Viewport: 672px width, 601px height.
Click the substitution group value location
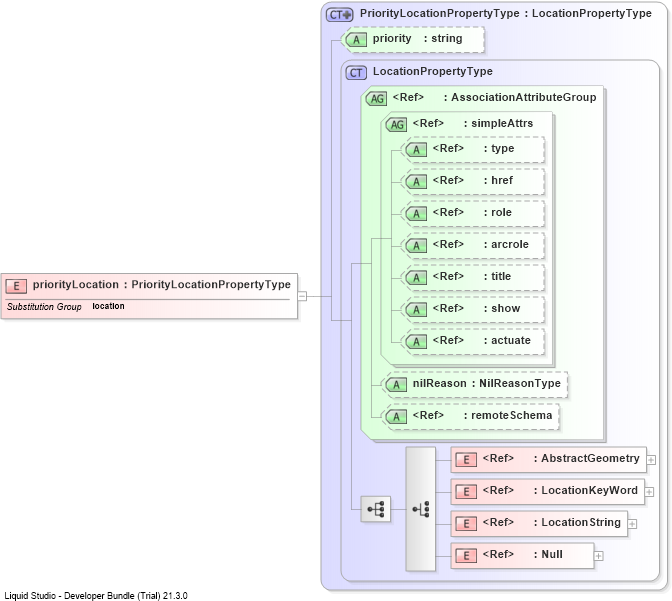tap(108, 306)
